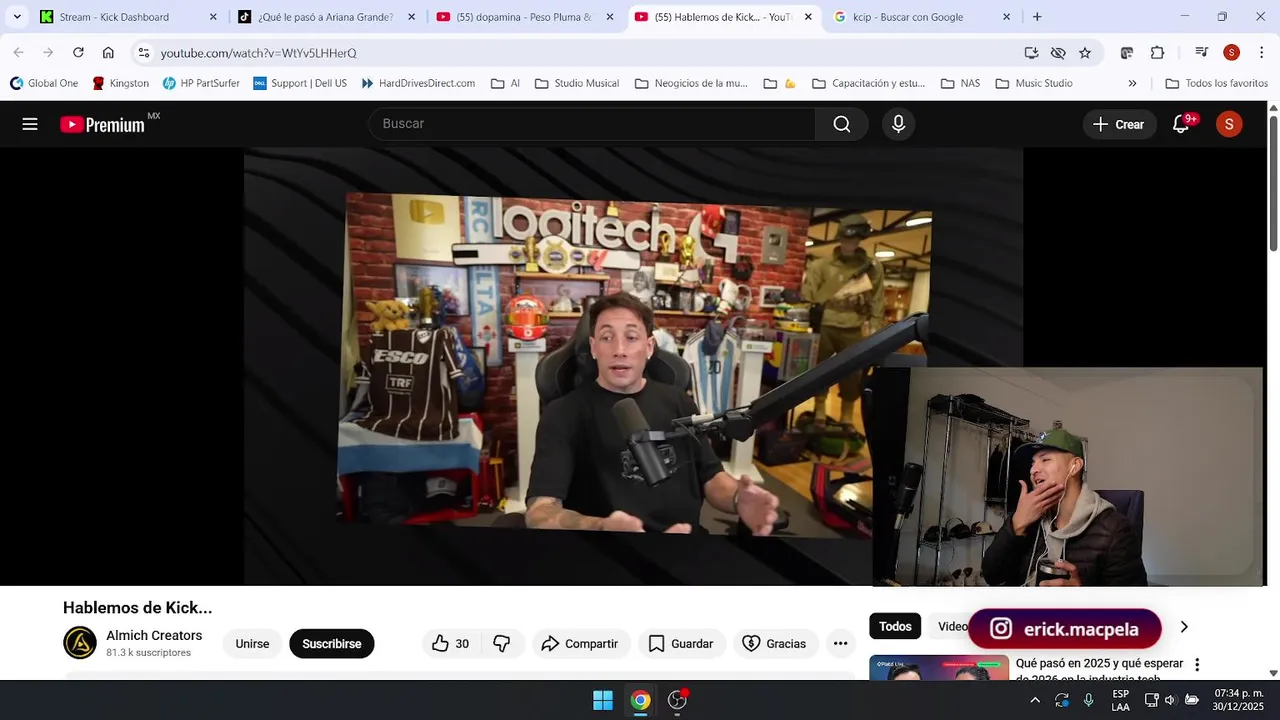
Task: Open Almich Creators channel name link
Action: (154, 635)
